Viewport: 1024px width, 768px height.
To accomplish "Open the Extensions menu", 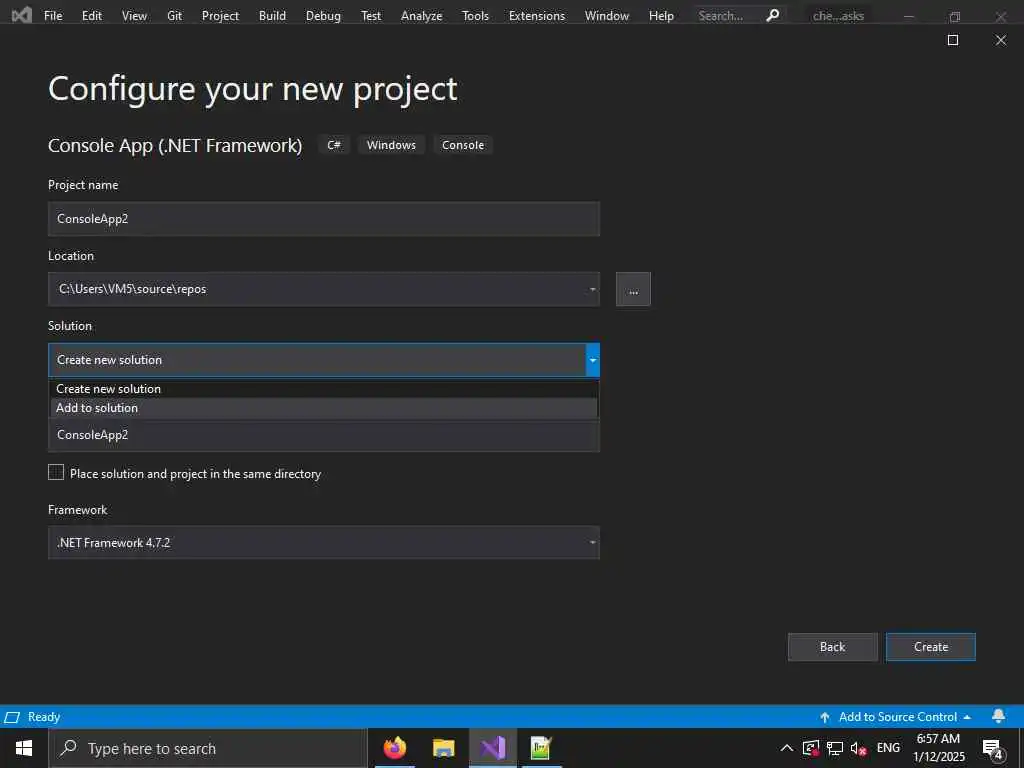I will tap(537, 16).
